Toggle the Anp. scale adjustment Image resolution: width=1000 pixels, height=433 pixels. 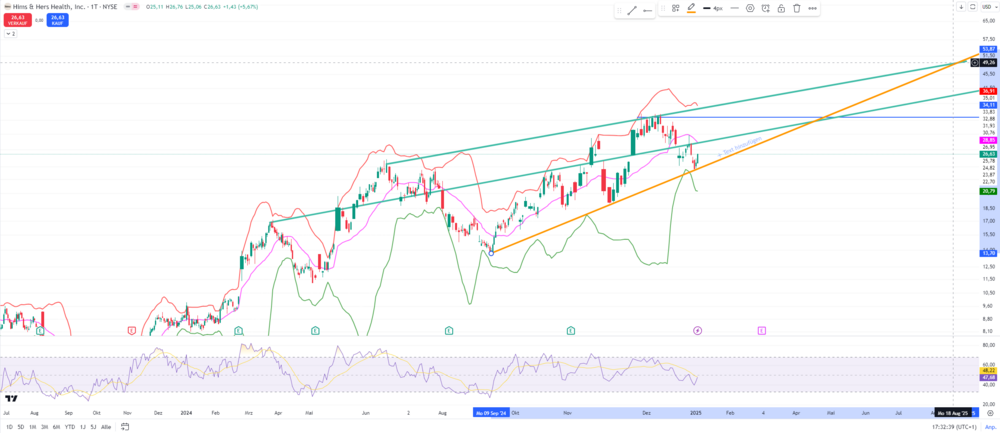989,427
